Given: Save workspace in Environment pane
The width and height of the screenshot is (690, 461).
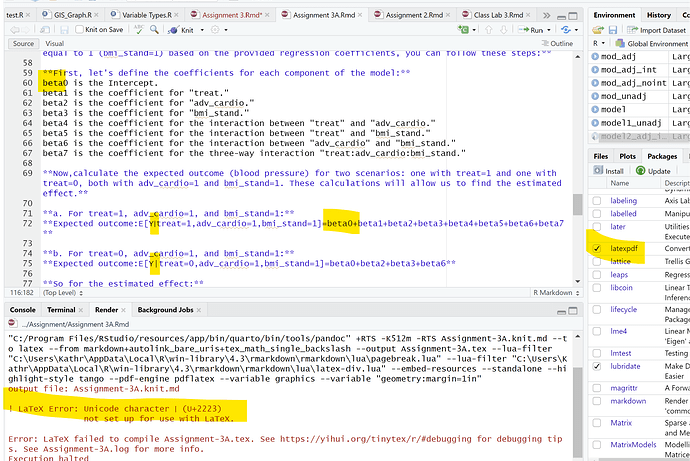Looking at the screenshot, I should coord(613,30).
